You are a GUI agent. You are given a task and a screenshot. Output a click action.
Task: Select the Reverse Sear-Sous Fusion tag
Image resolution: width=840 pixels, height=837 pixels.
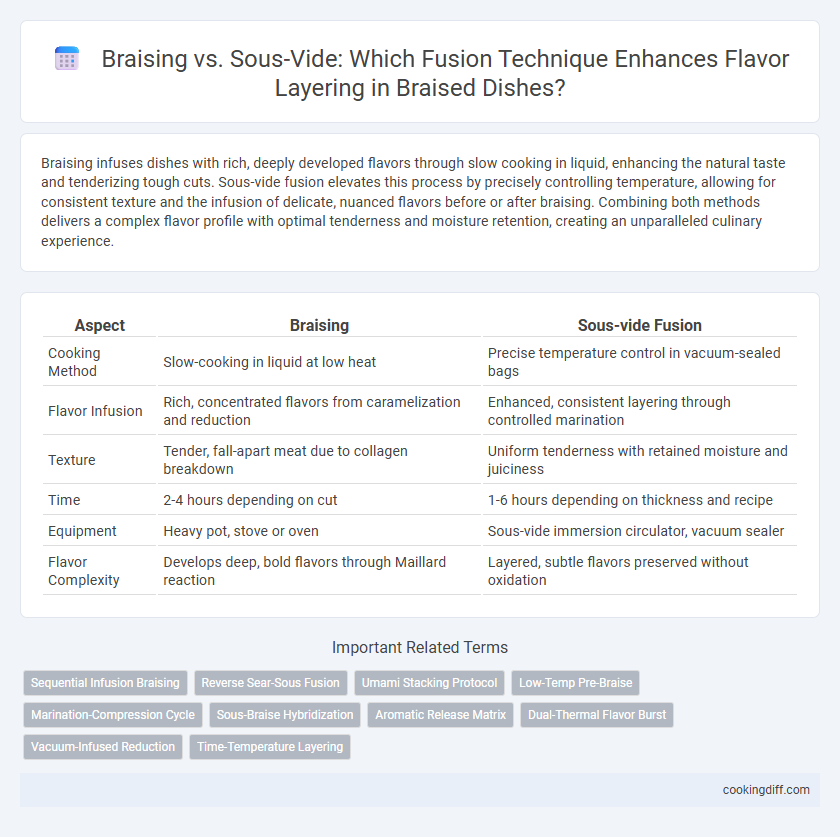(271, 683)
